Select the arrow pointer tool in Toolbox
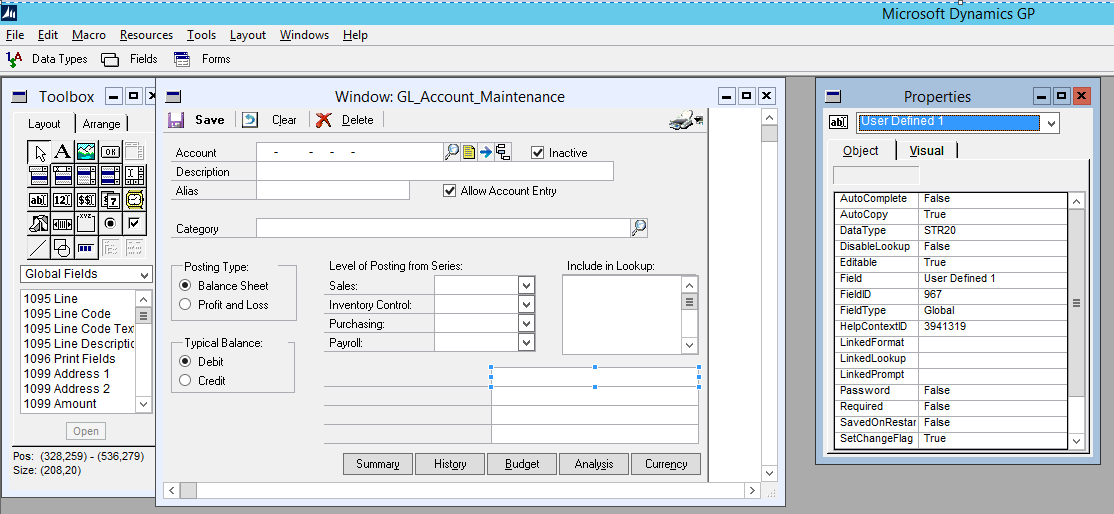The image size is (1114, 514). pyautogui.click(x=39, y=151)
